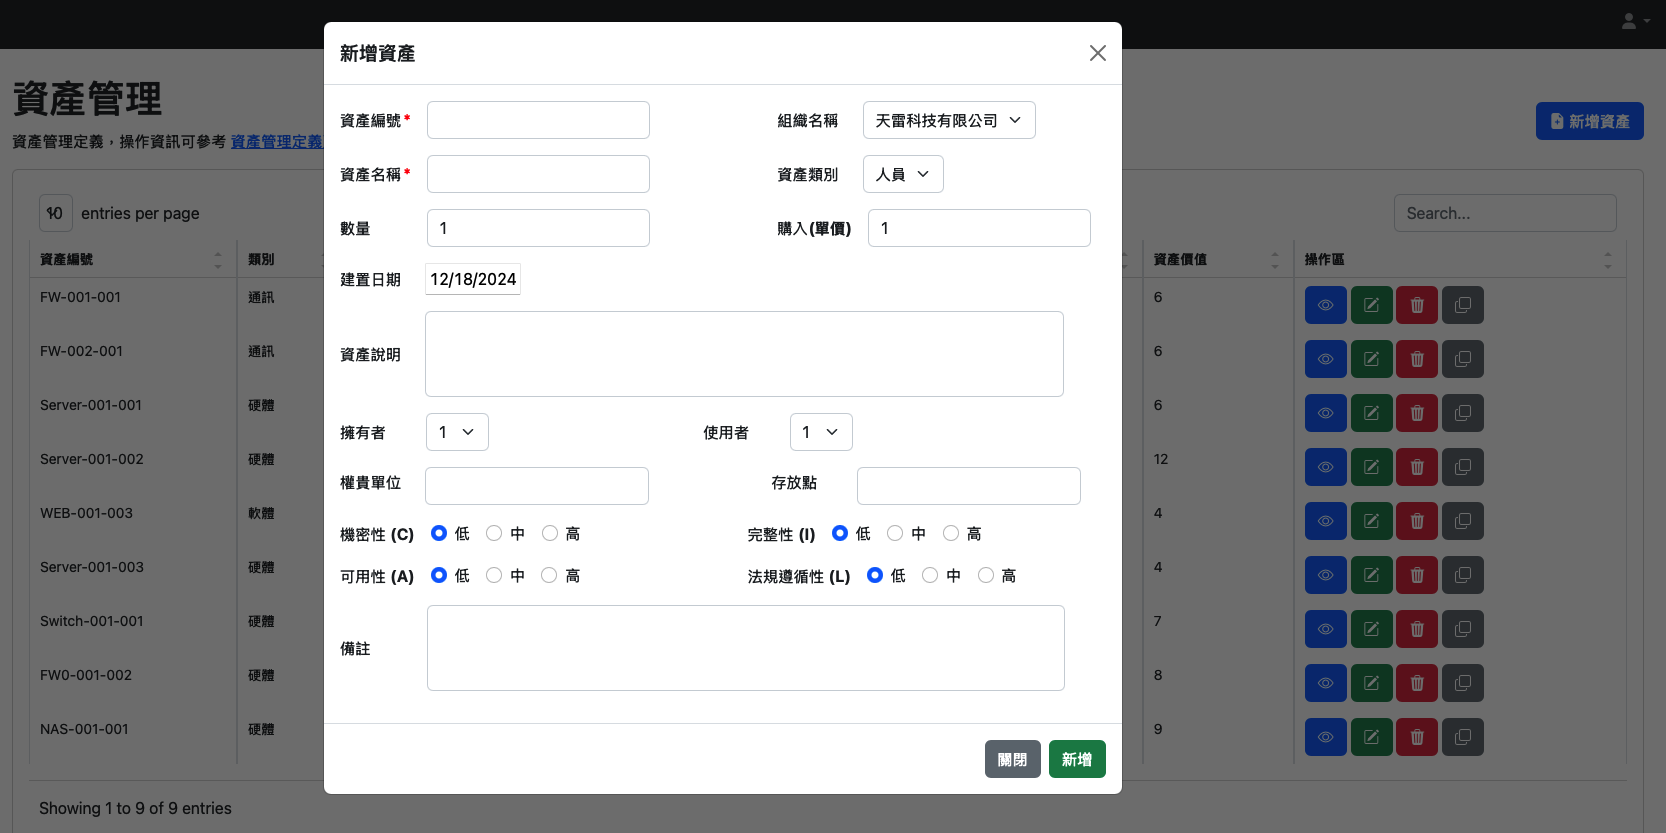Click the 資產編號 input field

click(538, 120)
